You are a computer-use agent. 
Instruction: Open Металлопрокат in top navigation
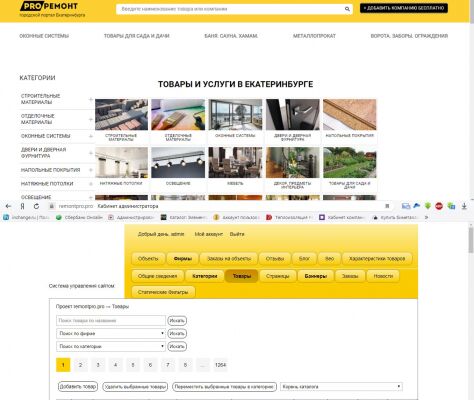tap(314, 36)
